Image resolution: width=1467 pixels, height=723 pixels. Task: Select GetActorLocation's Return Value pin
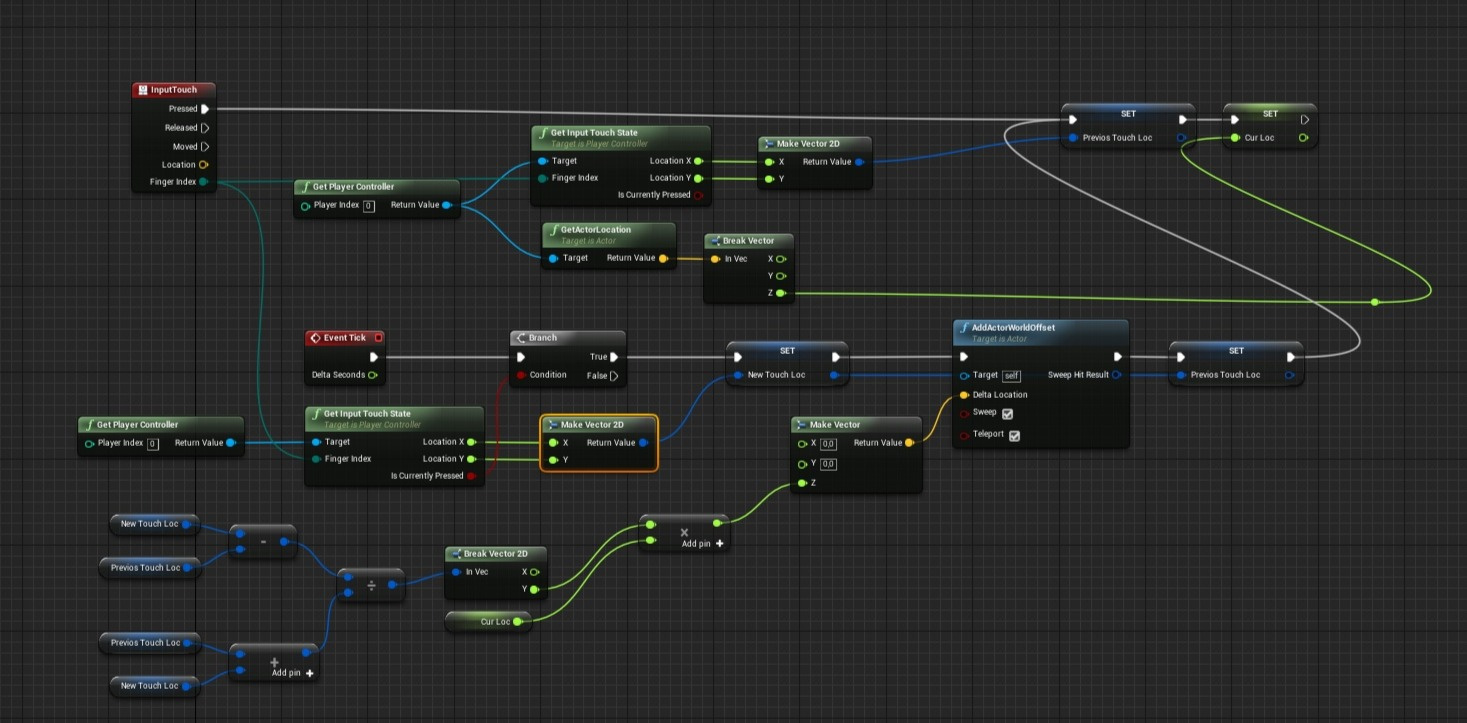tap(663, 258)
